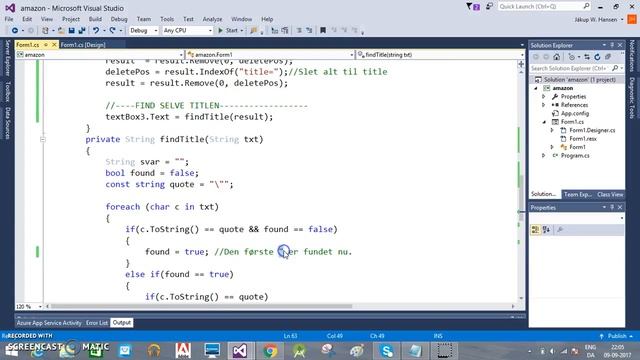Open Azure App Service Activity tab
640x360 pixels.
point(49,323)
